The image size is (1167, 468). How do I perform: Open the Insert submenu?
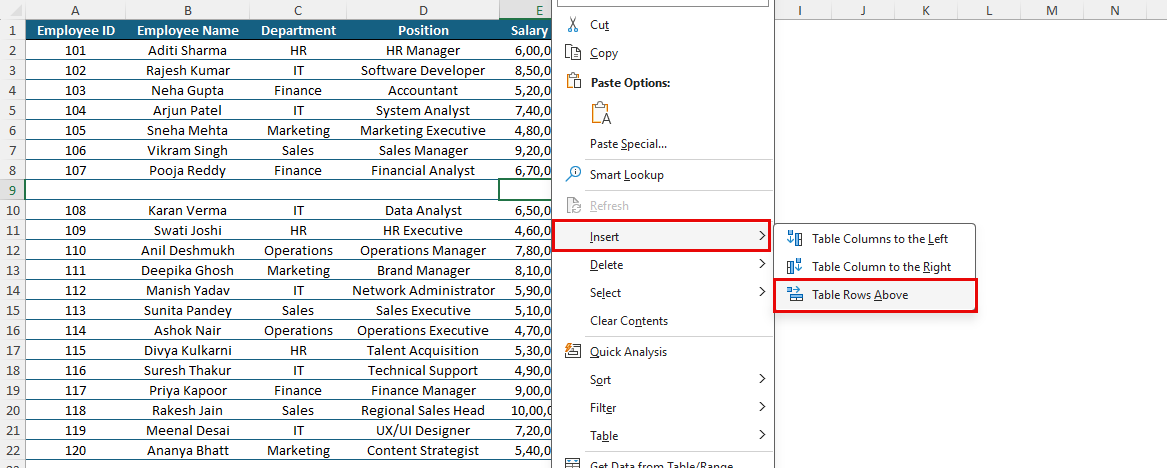(660, 237)
